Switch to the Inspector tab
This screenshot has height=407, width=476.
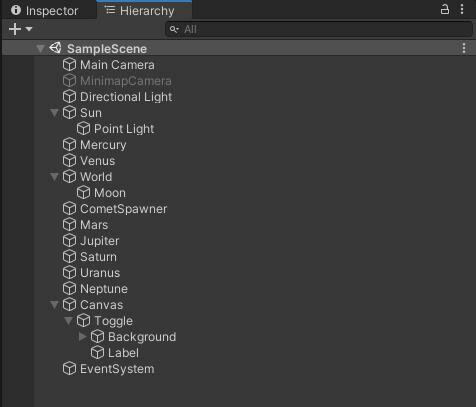tap(45, 11)
